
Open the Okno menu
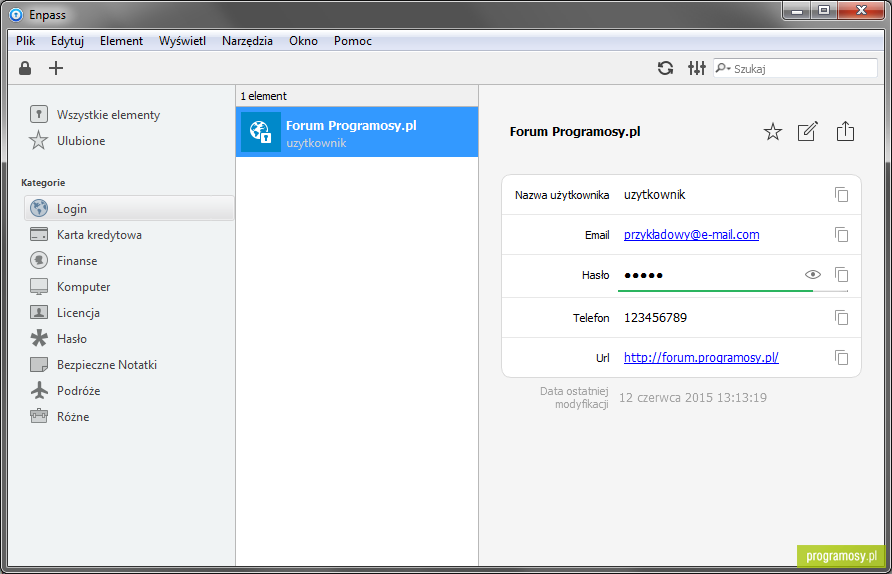tap(303, 41)
